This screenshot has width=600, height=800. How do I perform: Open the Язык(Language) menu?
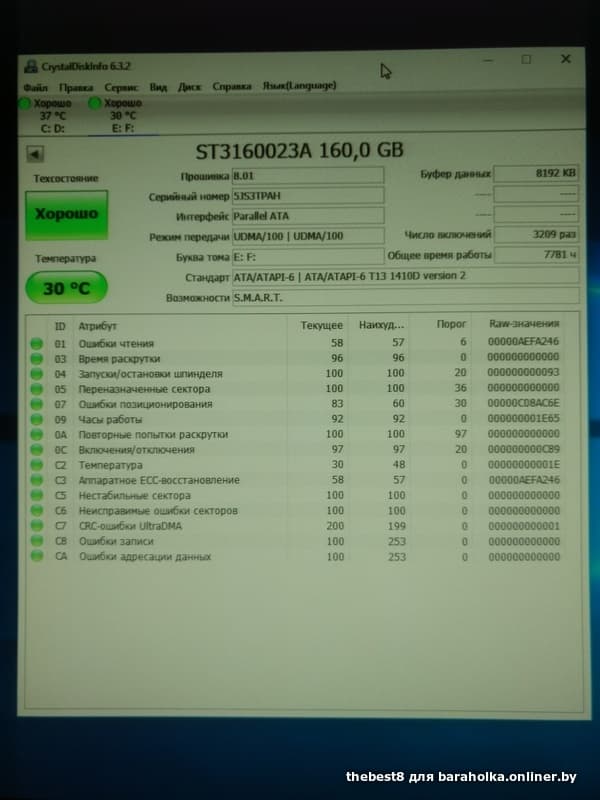[x=299, y=85]
